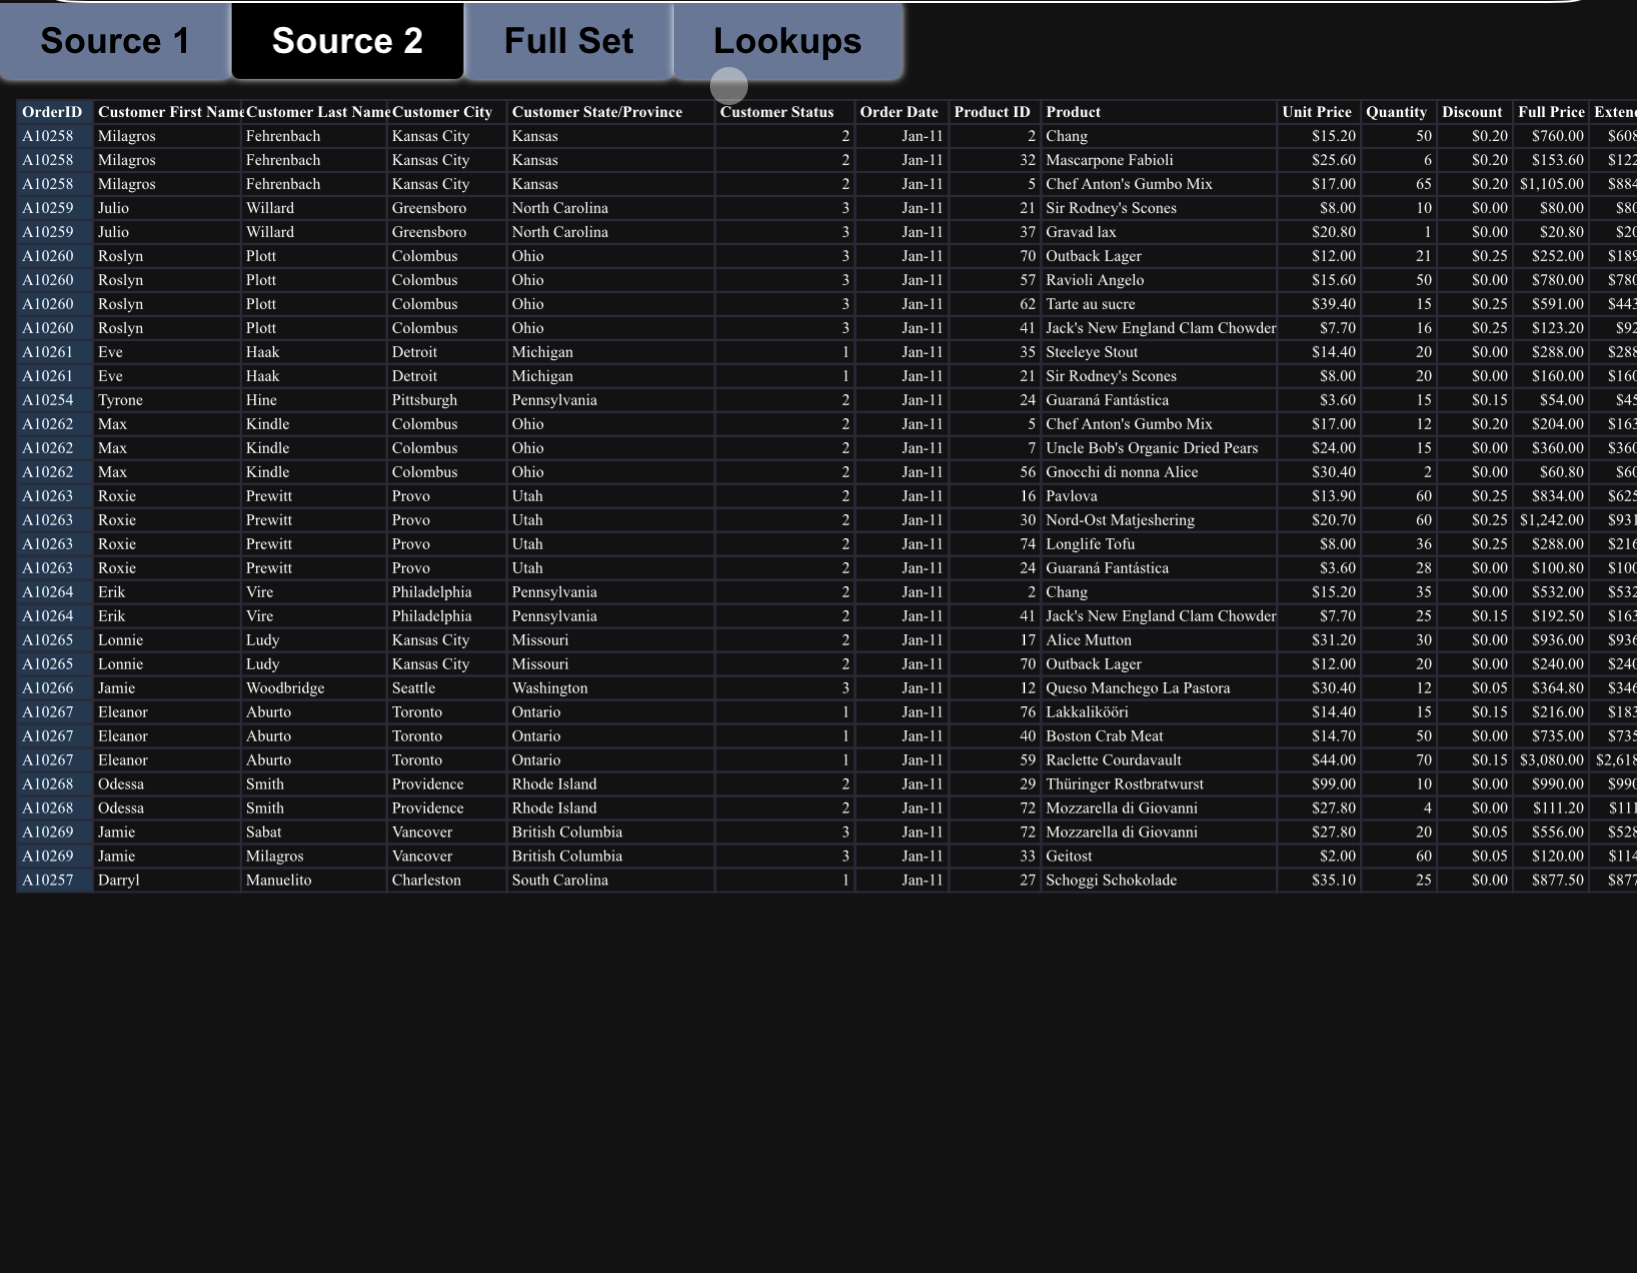Select the full price cell $364.80
Image resolution: width=1637 pixels, height=1273 pixels.
click(1551, 688)
